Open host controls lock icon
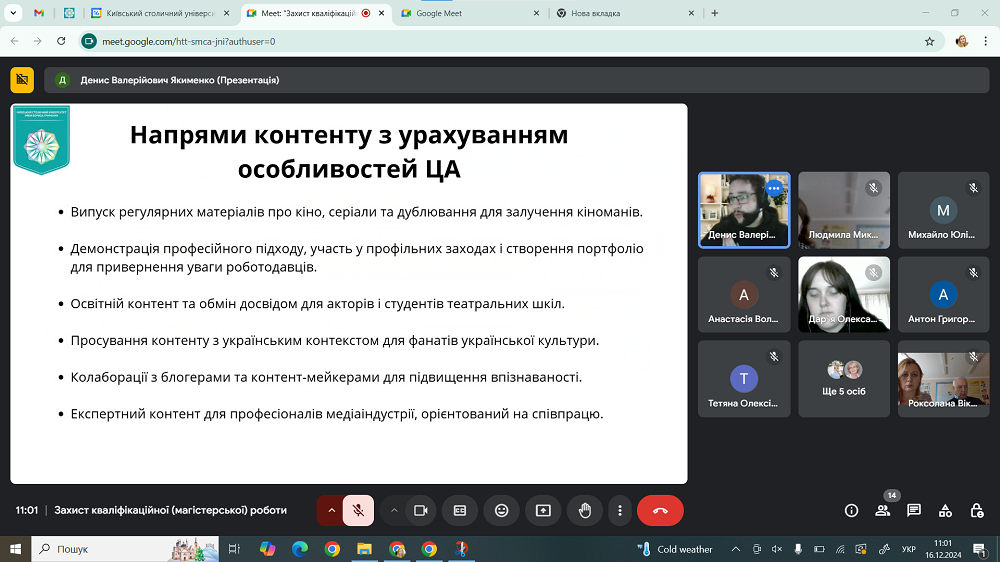 (x=976, y=510)
